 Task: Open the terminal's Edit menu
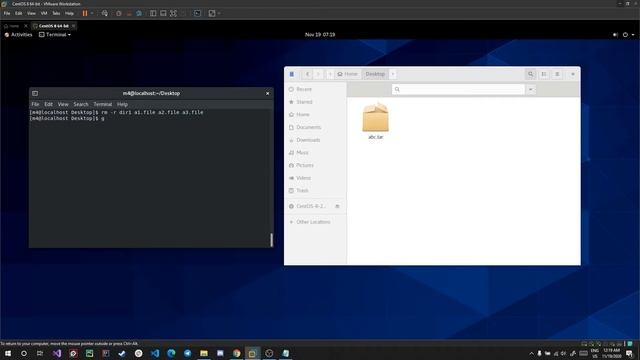(49, 104)
